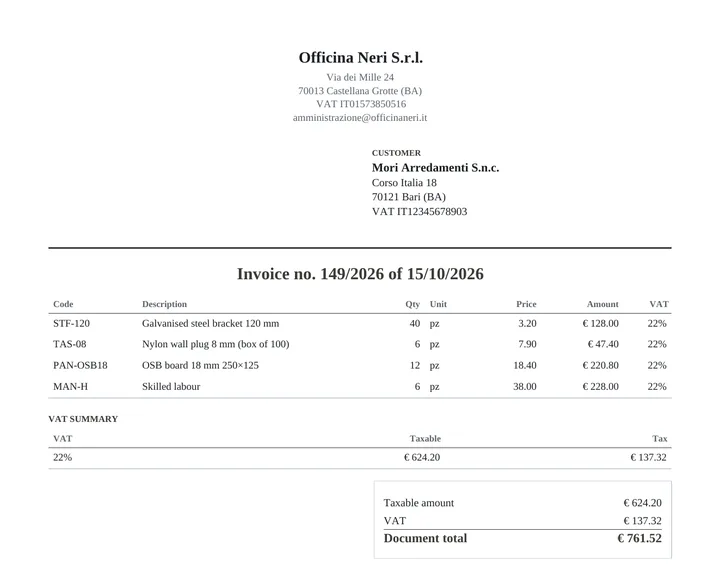The height and width of the screenshot is (570, 720).
Task: Click the Taxable amount label in totals box
Action: click(x=419, y=503)
